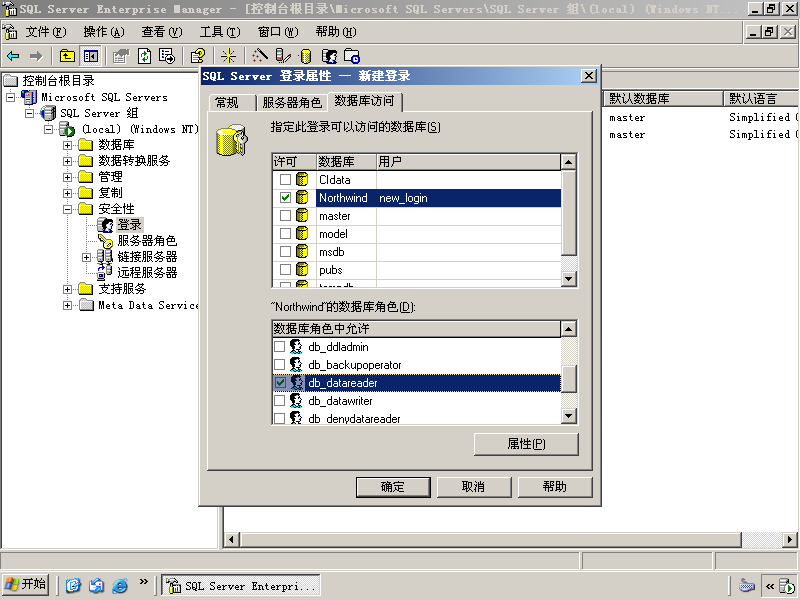
Task: Check the CIdata database permit checkbox
Action: point(285,179)
